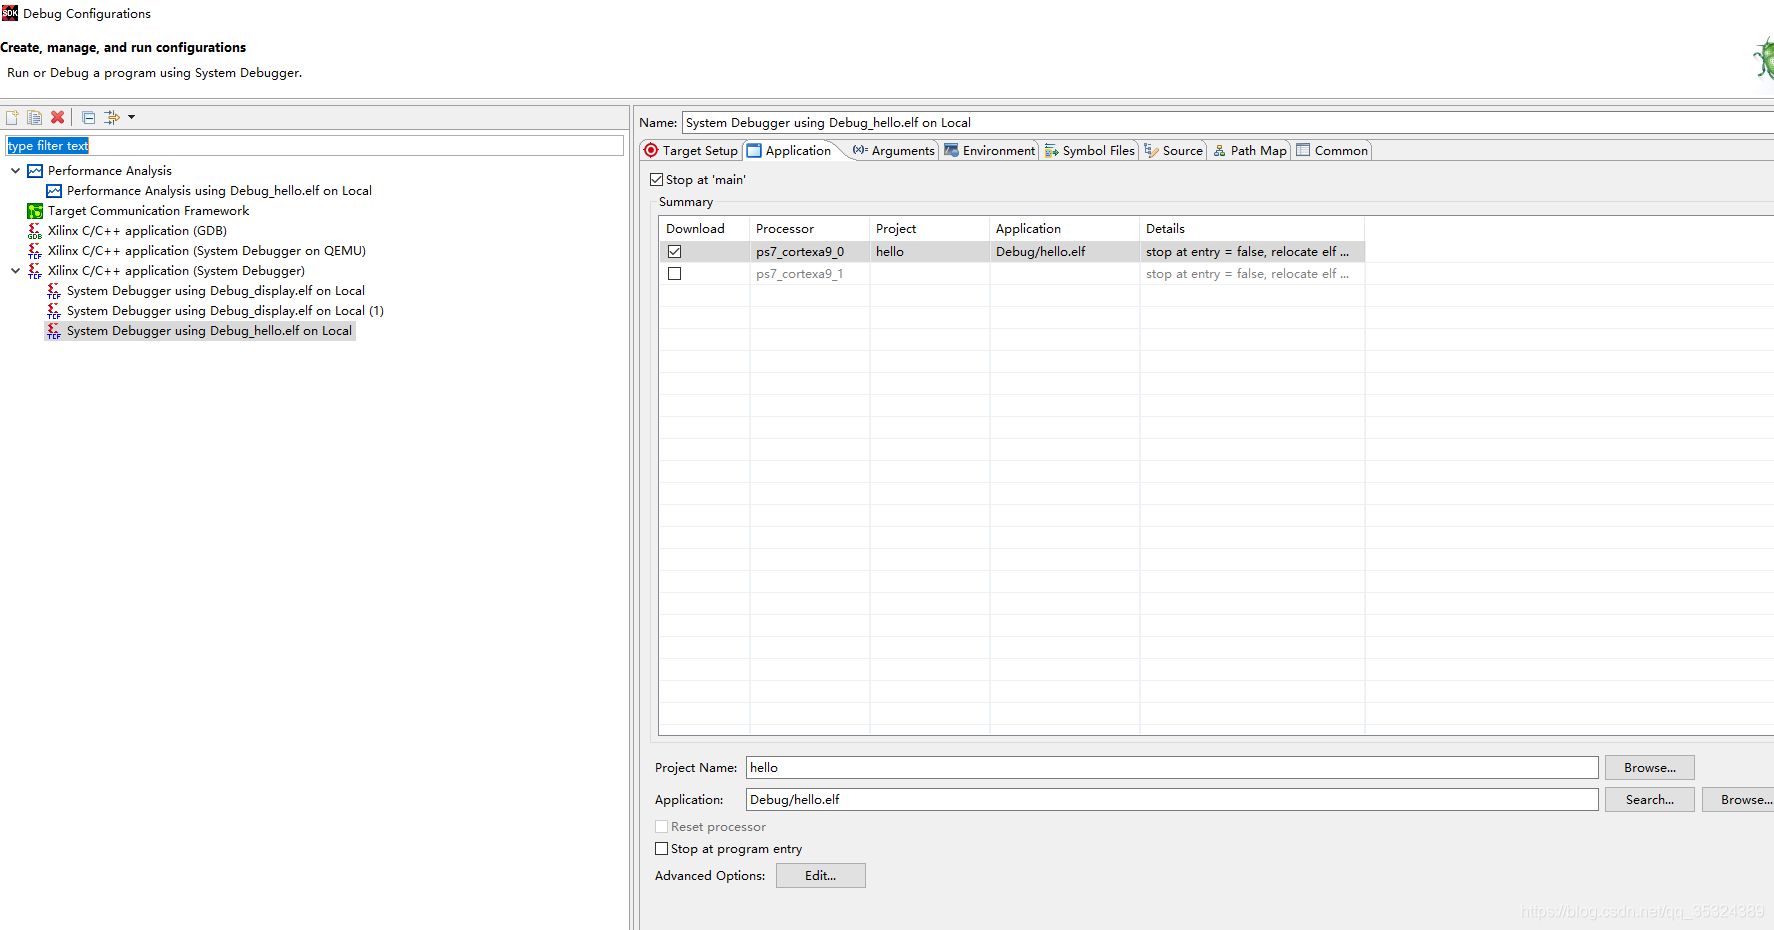The height and width of the screenshot is (930, 1774).
Task: Open the filtering options dropdown arrow
Action: click(x=132, y=117)
